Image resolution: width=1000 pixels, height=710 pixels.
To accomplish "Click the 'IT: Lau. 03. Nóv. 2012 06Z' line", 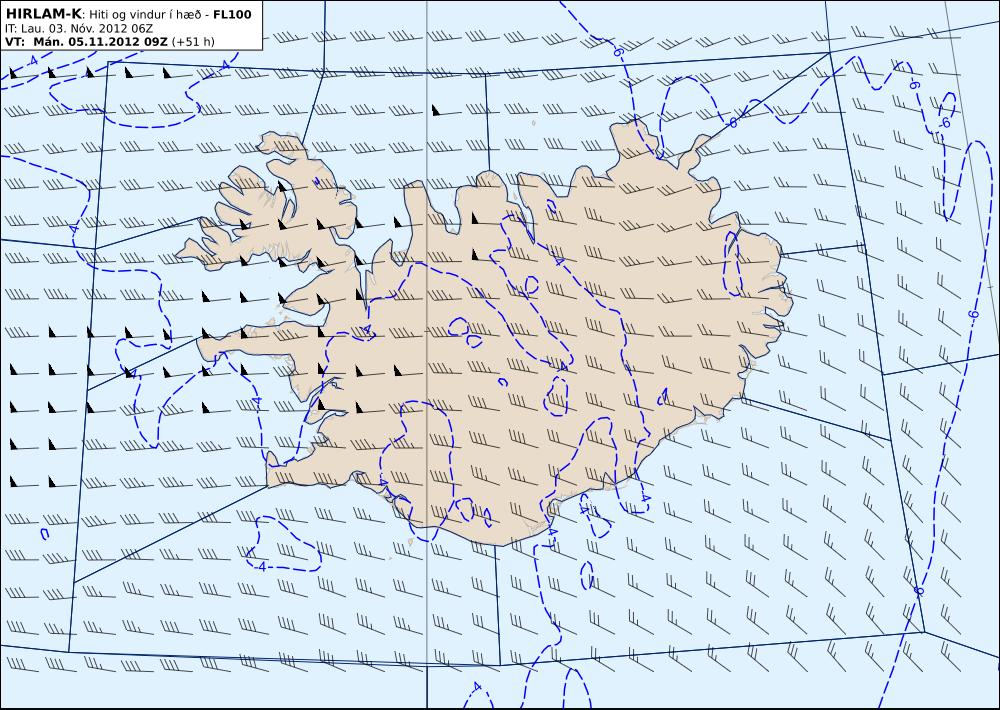I will (x=78, y=29).
